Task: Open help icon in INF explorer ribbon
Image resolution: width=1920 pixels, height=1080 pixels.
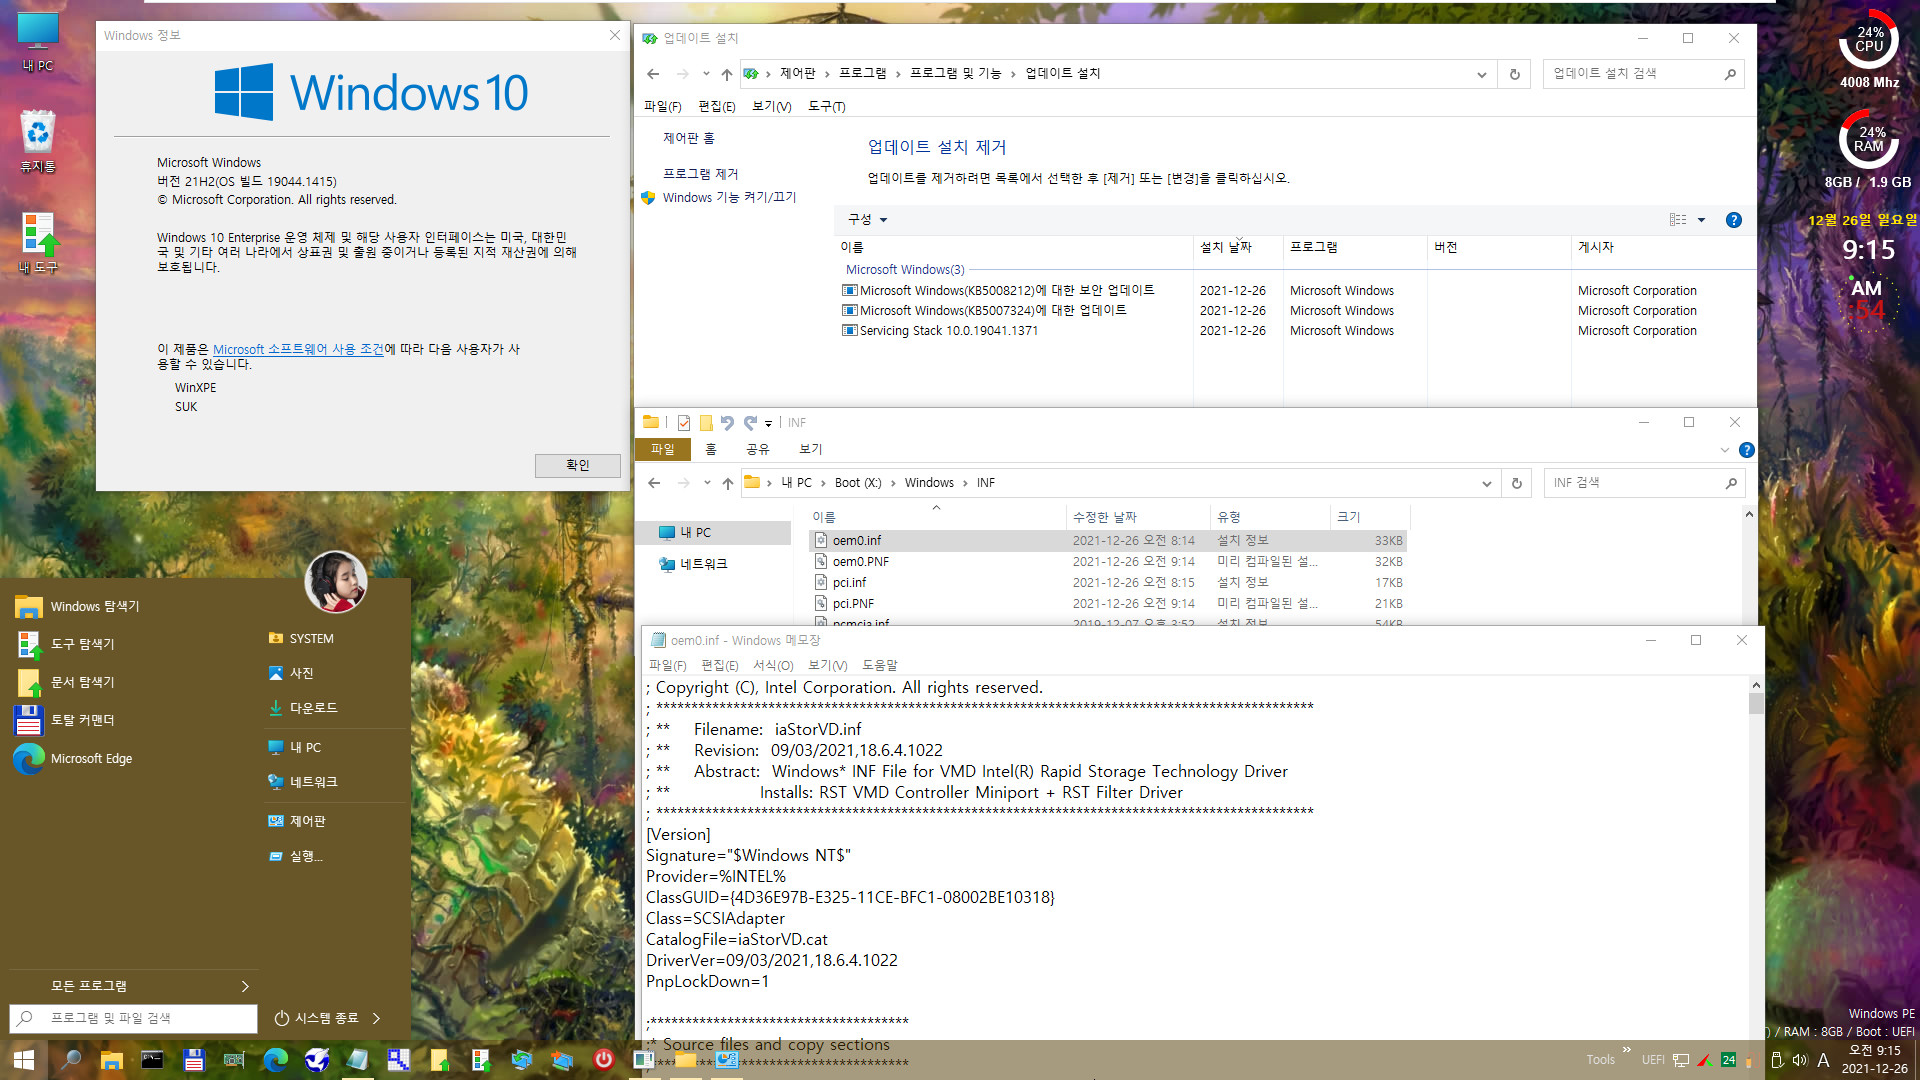Action: point(1746,450)
